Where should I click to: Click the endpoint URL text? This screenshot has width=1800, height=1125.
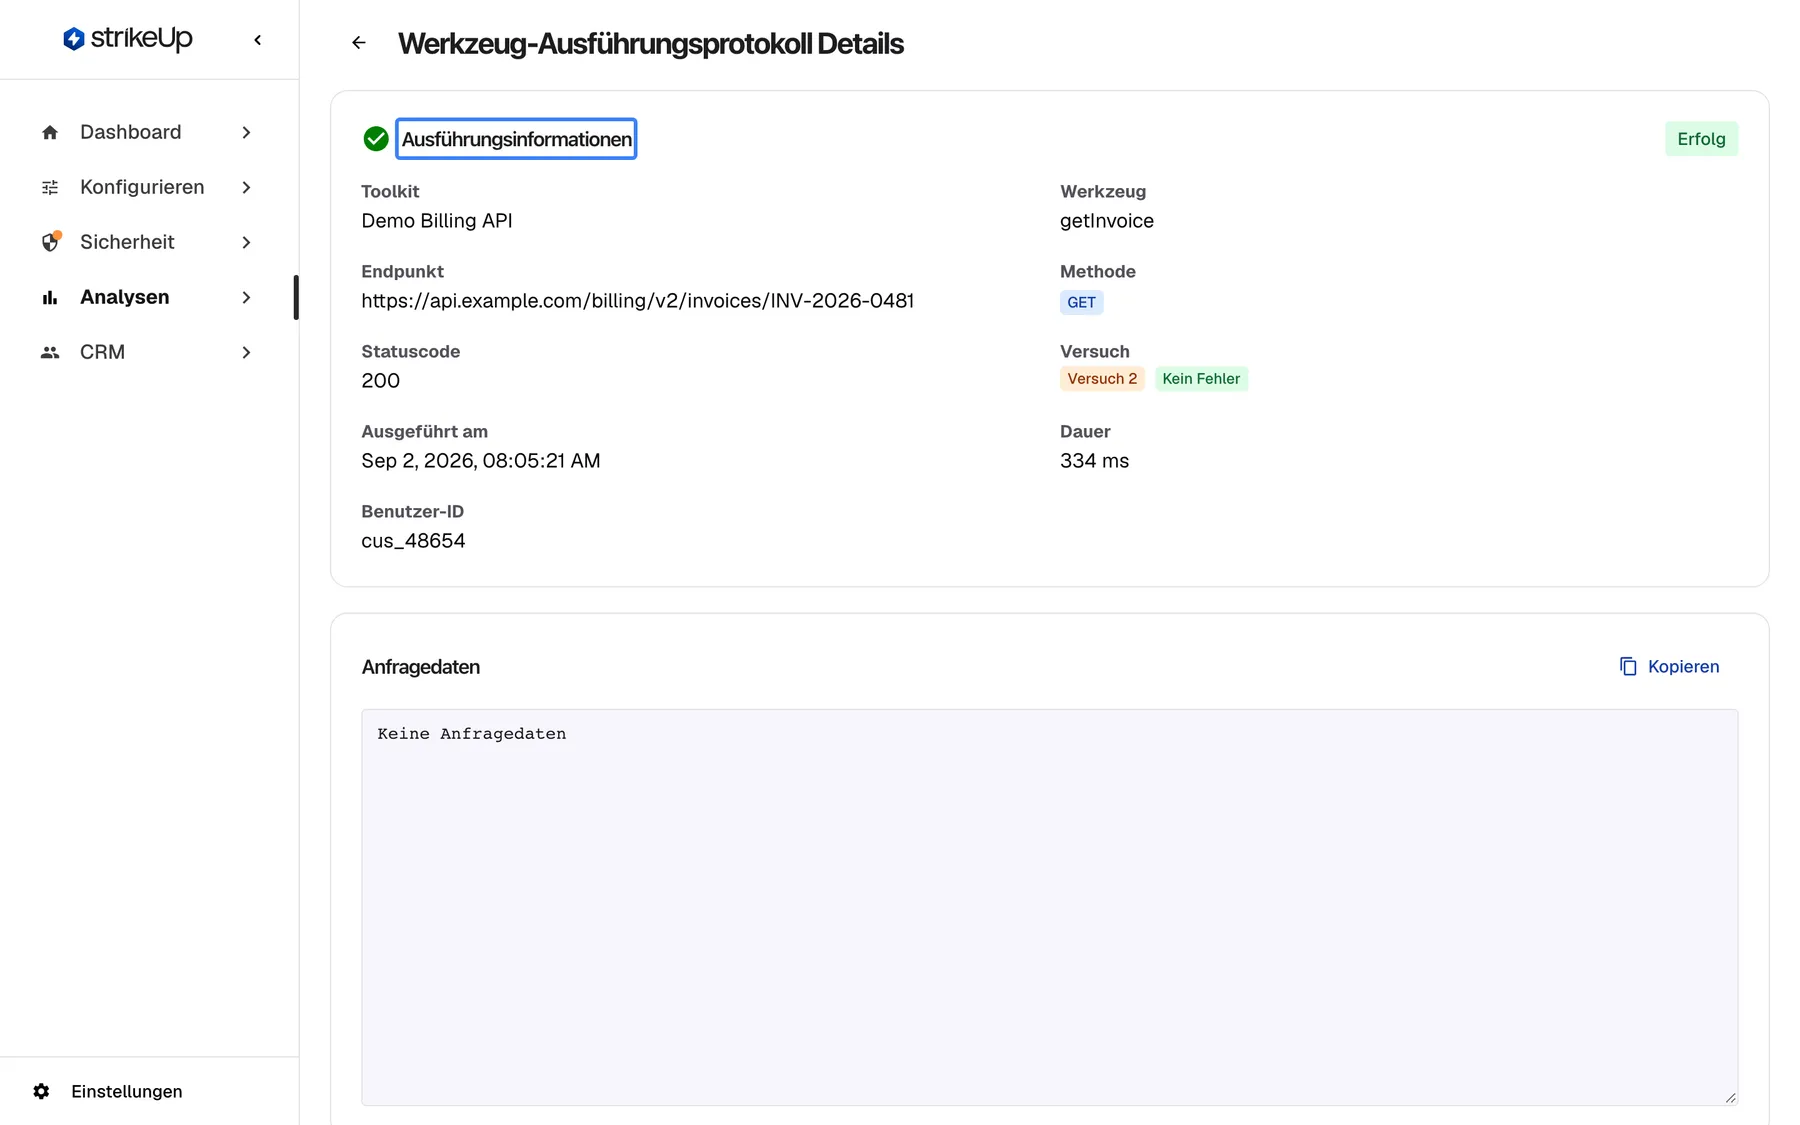[x=637, y=301]
